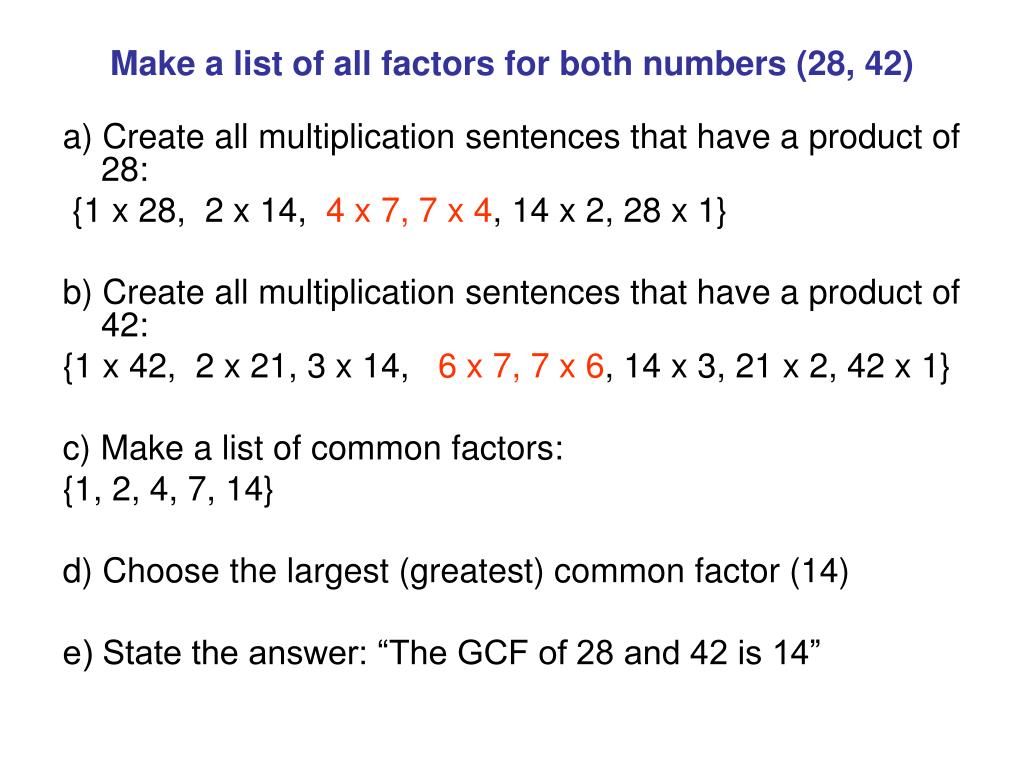The image size is (1024, 768).
Task: Click the red '7 x 4' text
Action: [455, 211]
